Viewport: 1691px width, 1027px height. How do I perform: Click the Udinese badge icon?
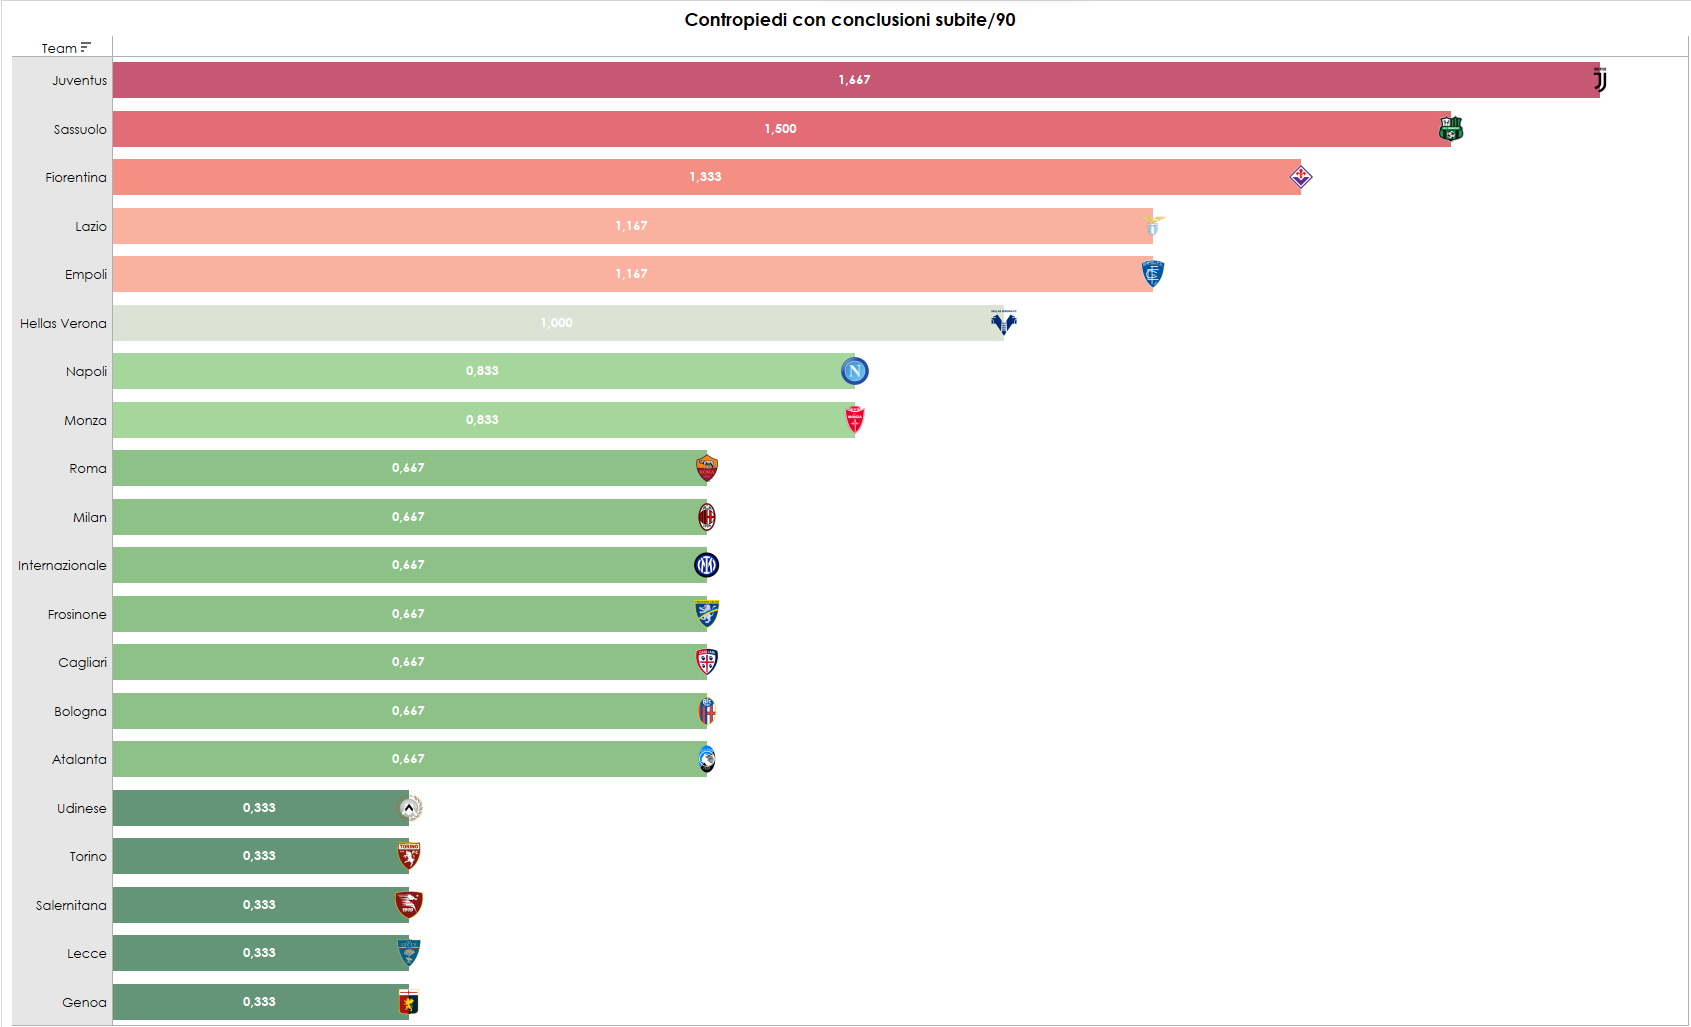click(x=409, y=808)
